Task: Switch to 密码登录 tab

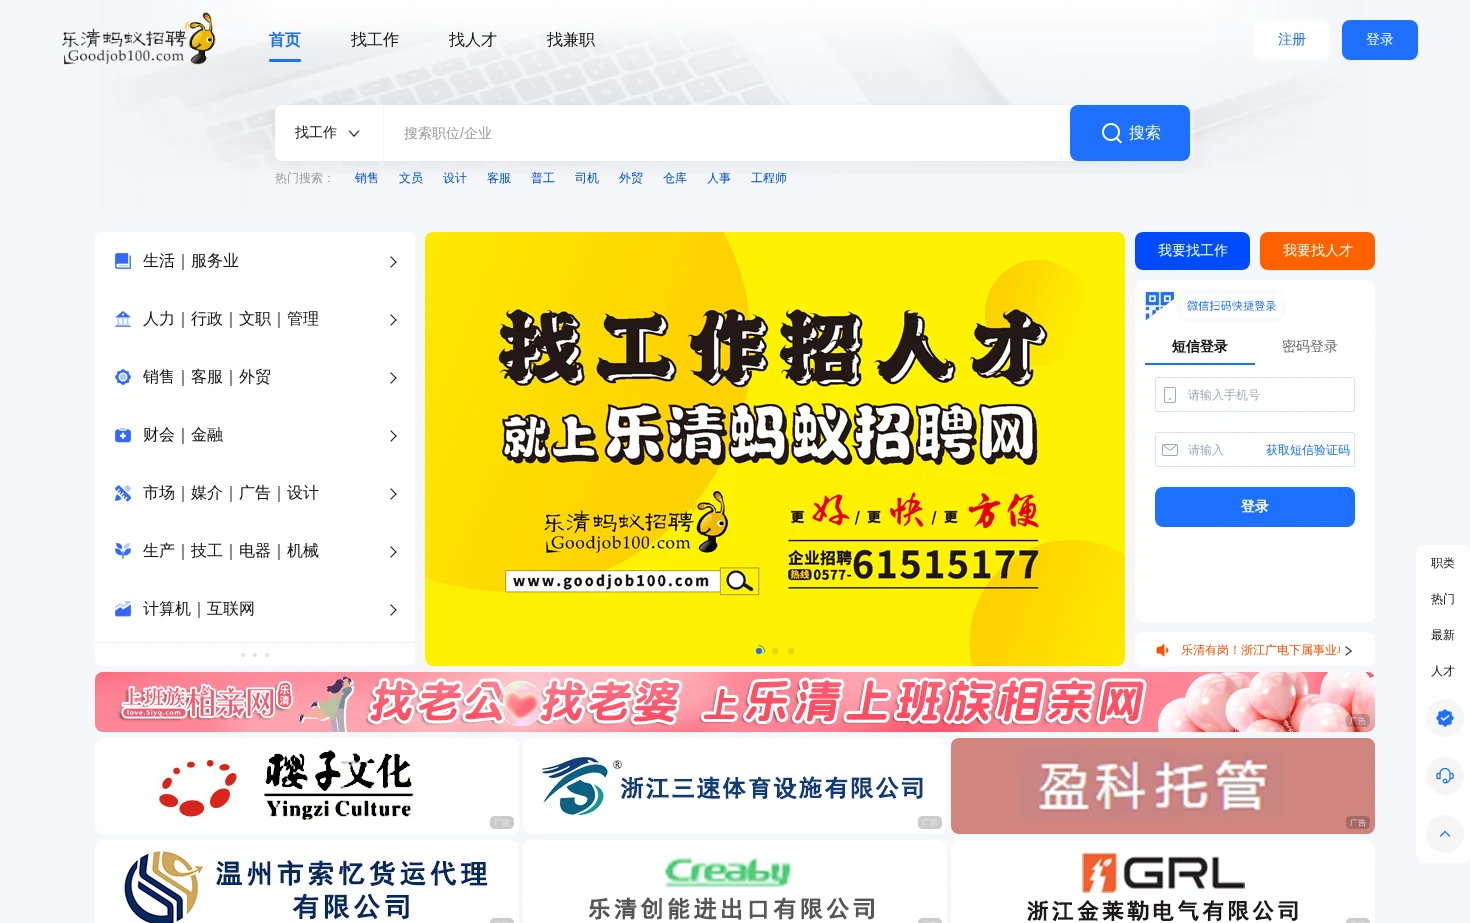Action: [x=1310, y=347]
